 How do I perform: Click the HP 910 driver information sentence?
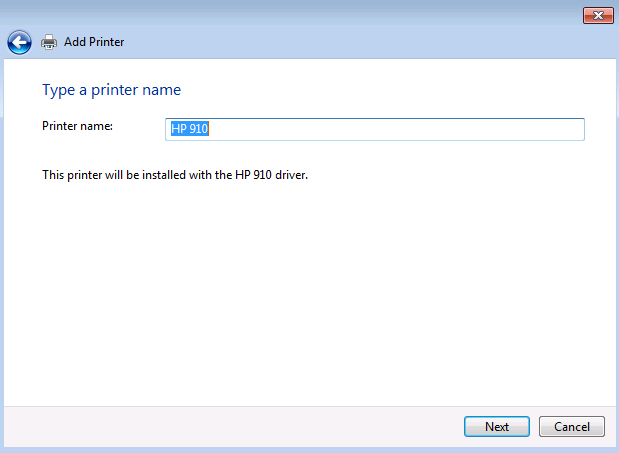175,175
